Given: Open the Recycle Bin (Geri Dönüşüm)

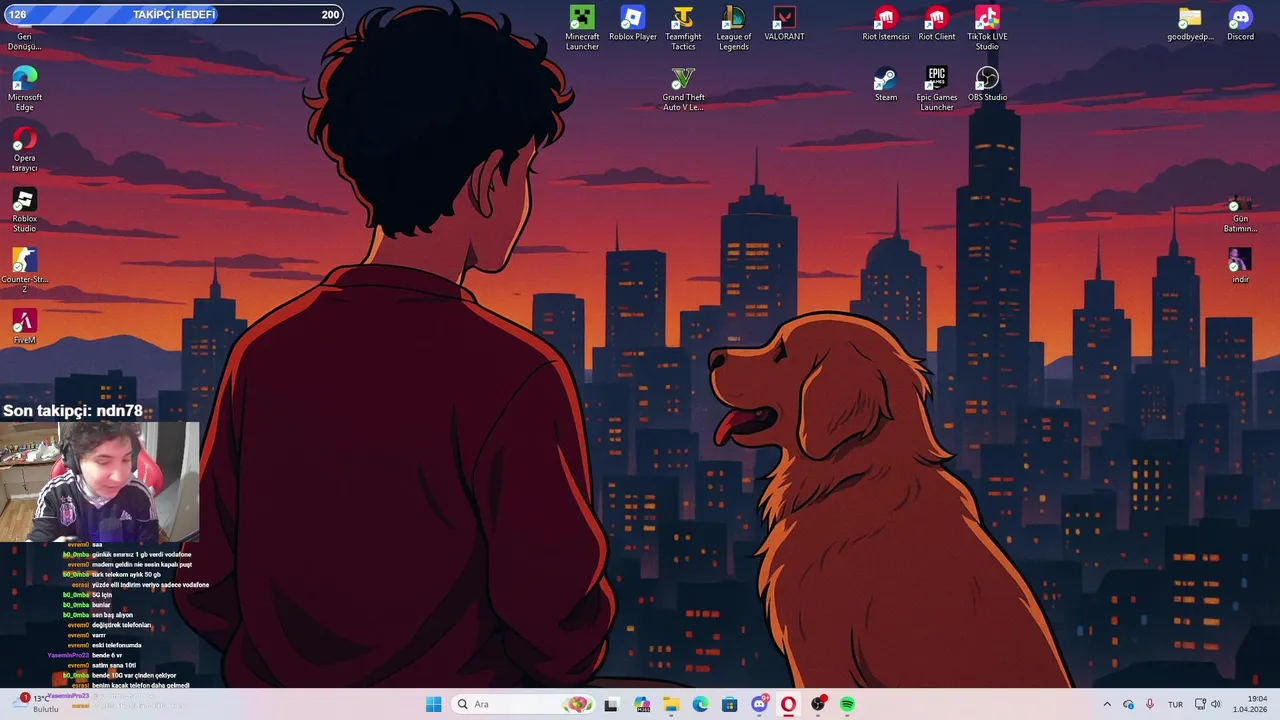Looking at the screenshot, I should click(24, 38).
